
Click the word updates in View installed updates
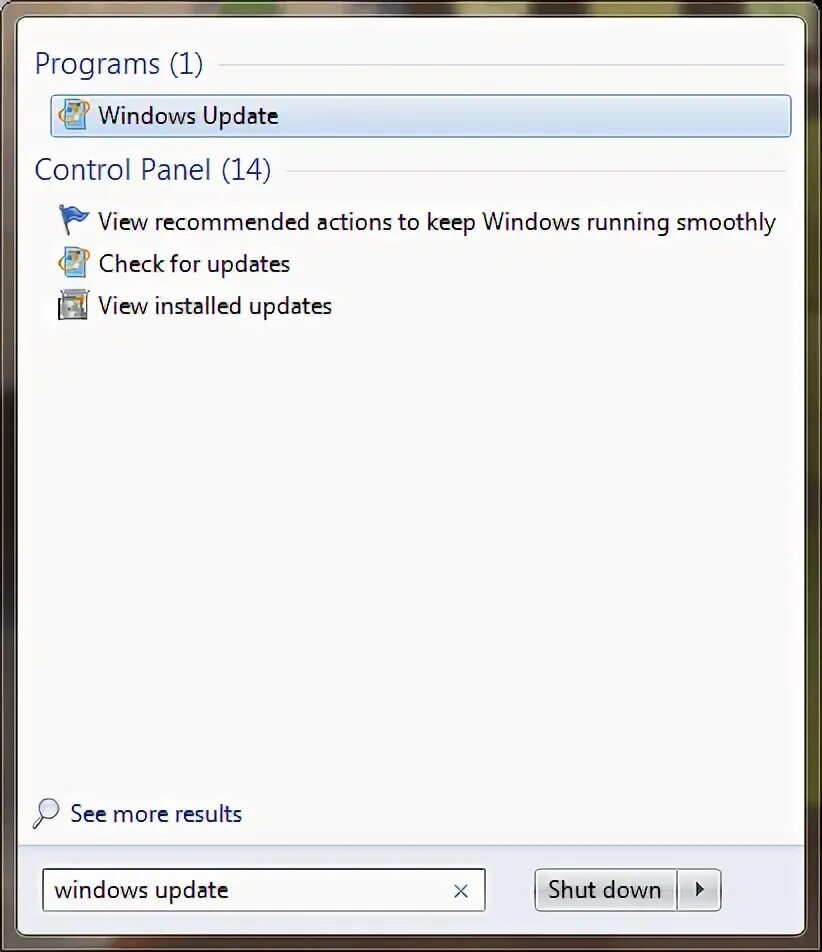[x=290, y=307]
